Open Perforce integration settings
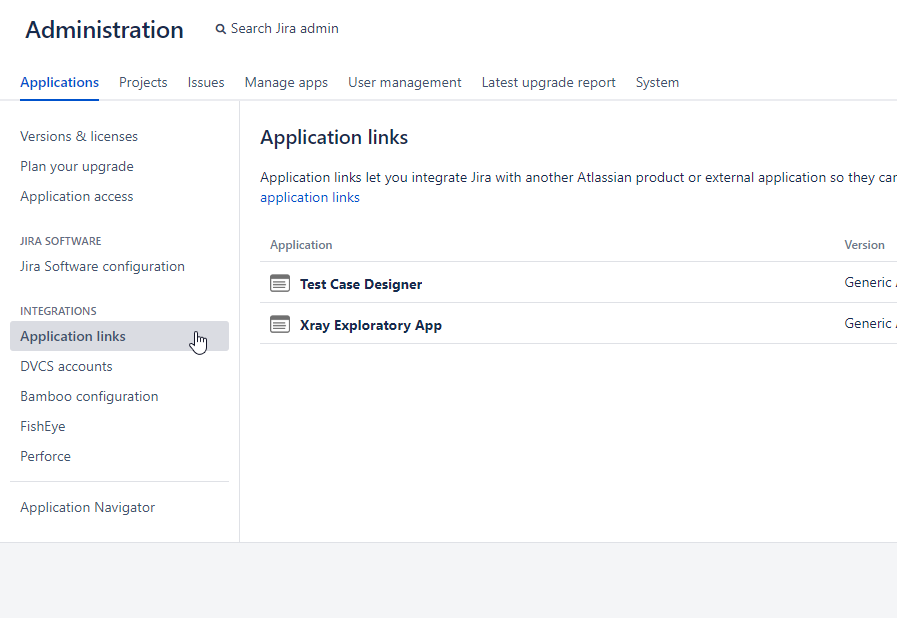897x618 pixels. (46, 456)
